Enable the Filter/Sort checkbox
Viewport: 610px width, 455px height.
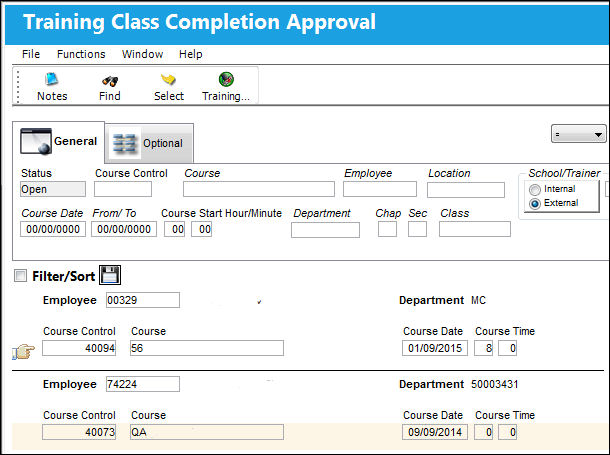tap(20, 276)
